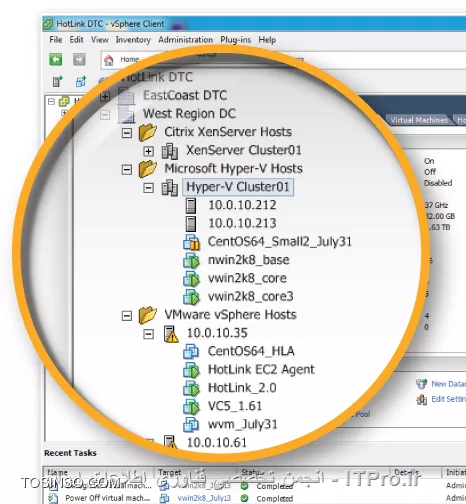Image resolution: width=466 pixels, height=504 pixels.
Task: Select host 10.0.10.35
Action: point(217,333)
